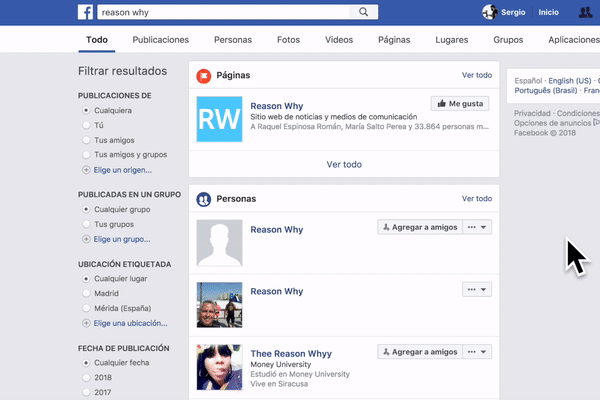
Task: Select the Tus amigos radio option
Action: (86, 140)
